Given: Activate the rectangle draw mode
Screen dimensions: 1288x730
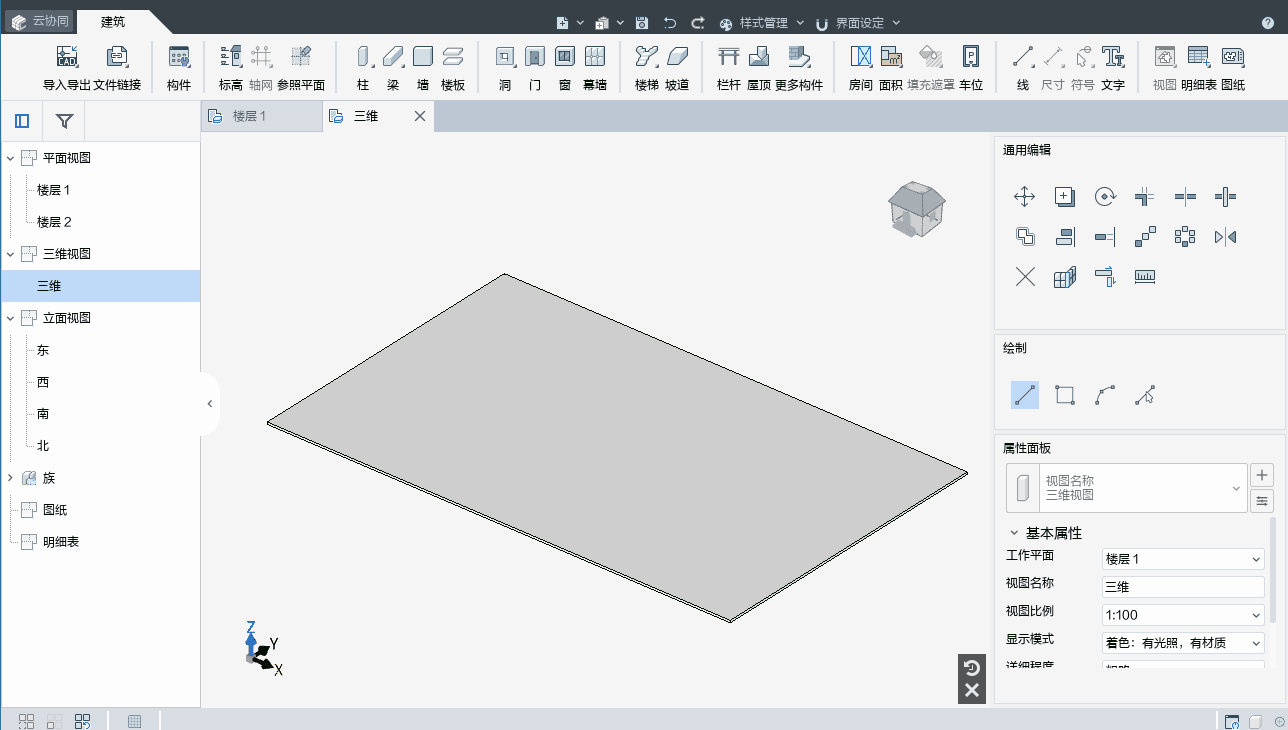Looking at the screenshot, I should (x=1065, y=395).
